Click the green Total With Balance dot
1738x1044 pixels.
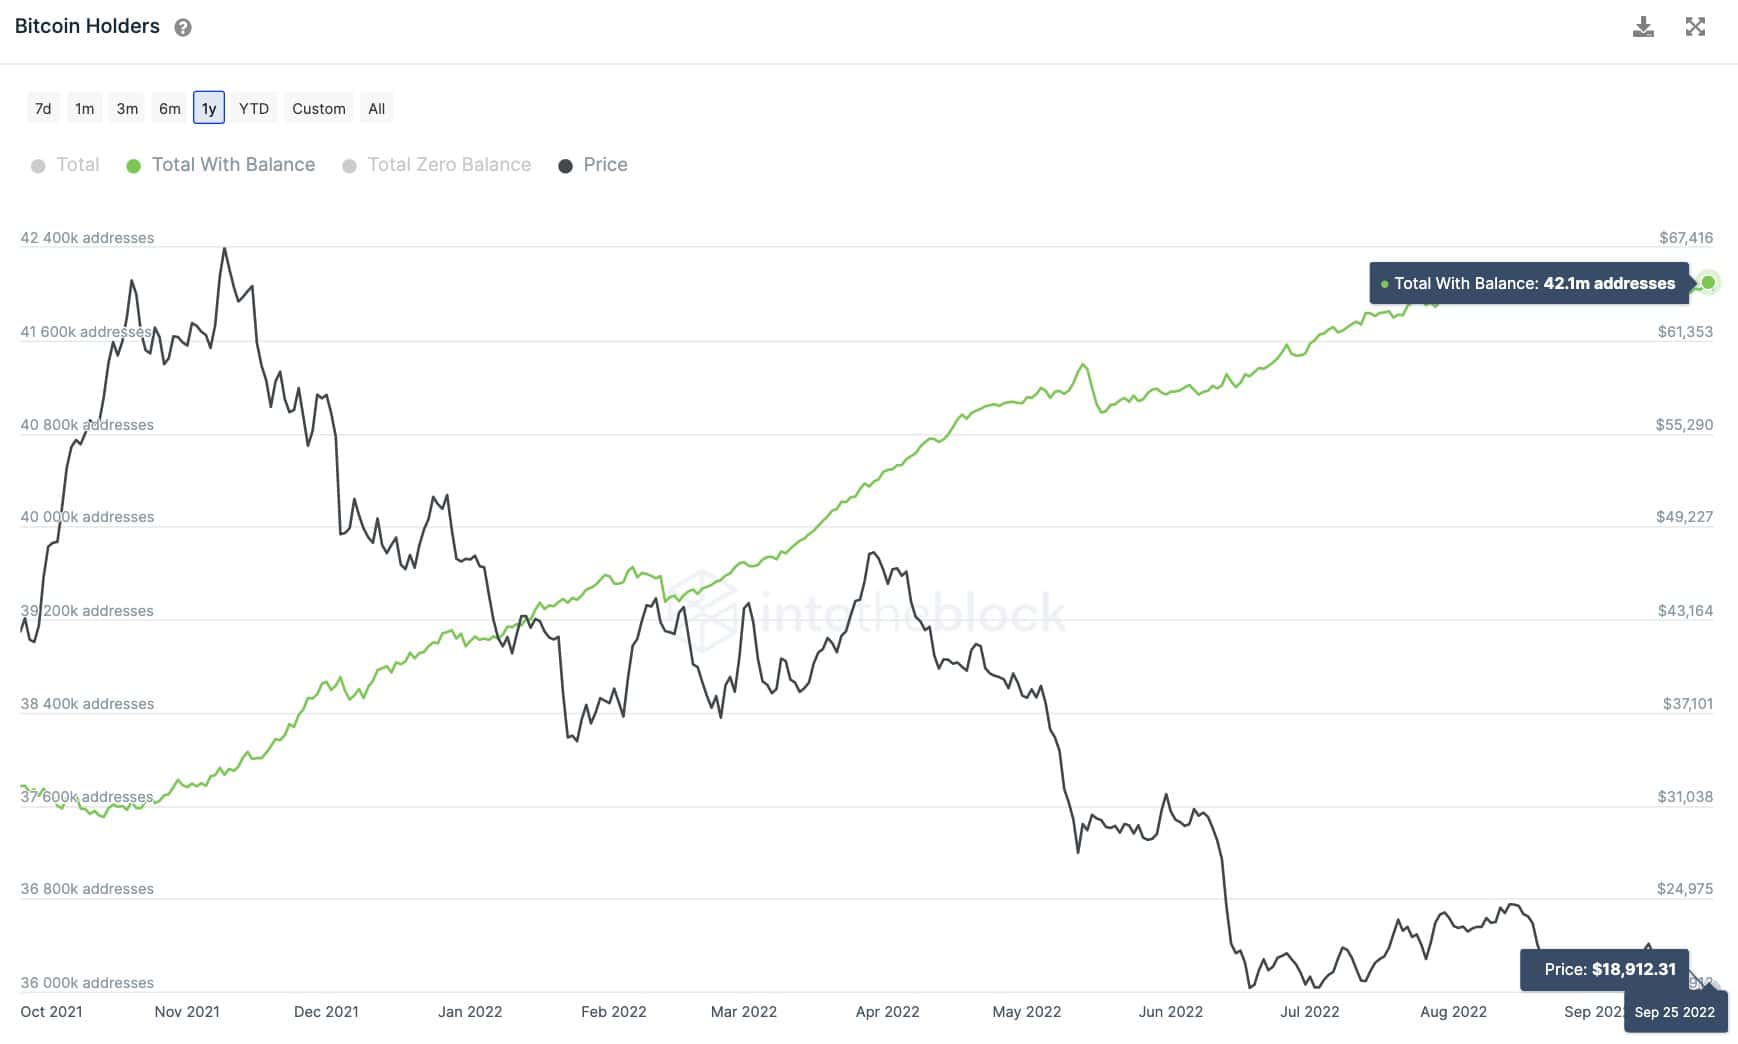(x=133, y=166)
